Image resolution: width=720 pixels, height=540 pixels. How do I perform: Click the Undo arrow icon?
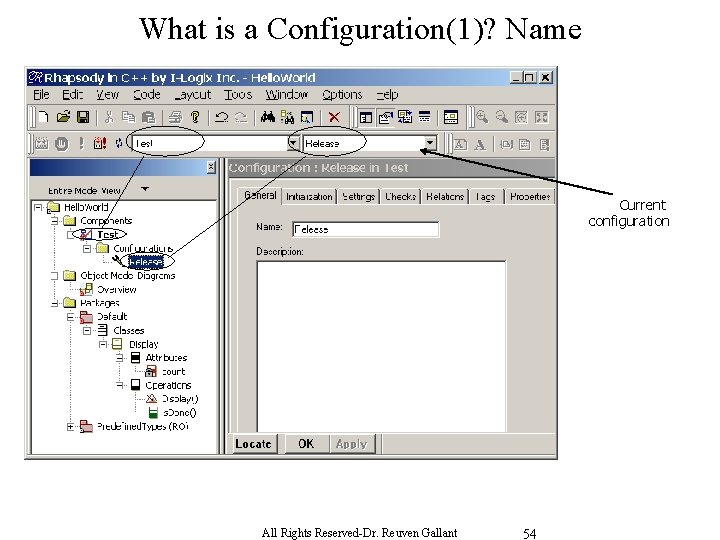(x=221, y=118)
